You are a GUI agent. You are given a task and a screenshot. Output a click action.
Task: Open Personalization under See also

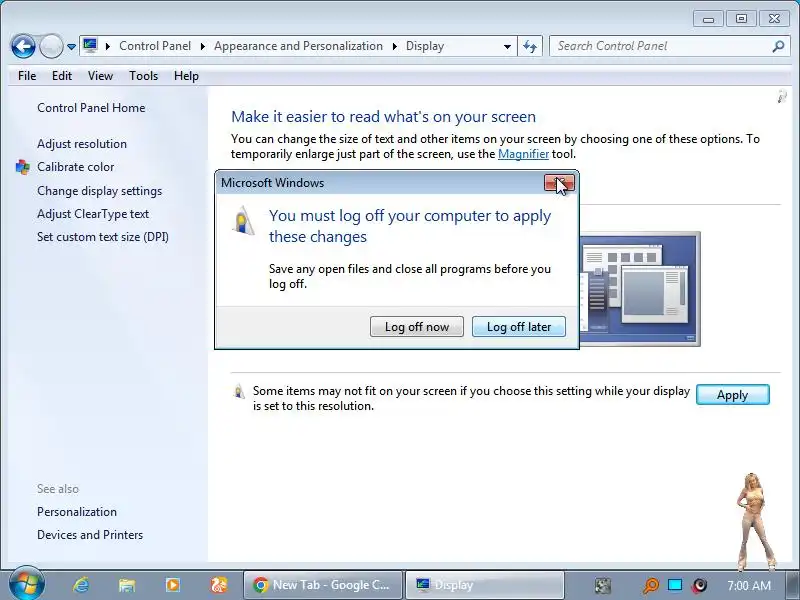point(77,512)
